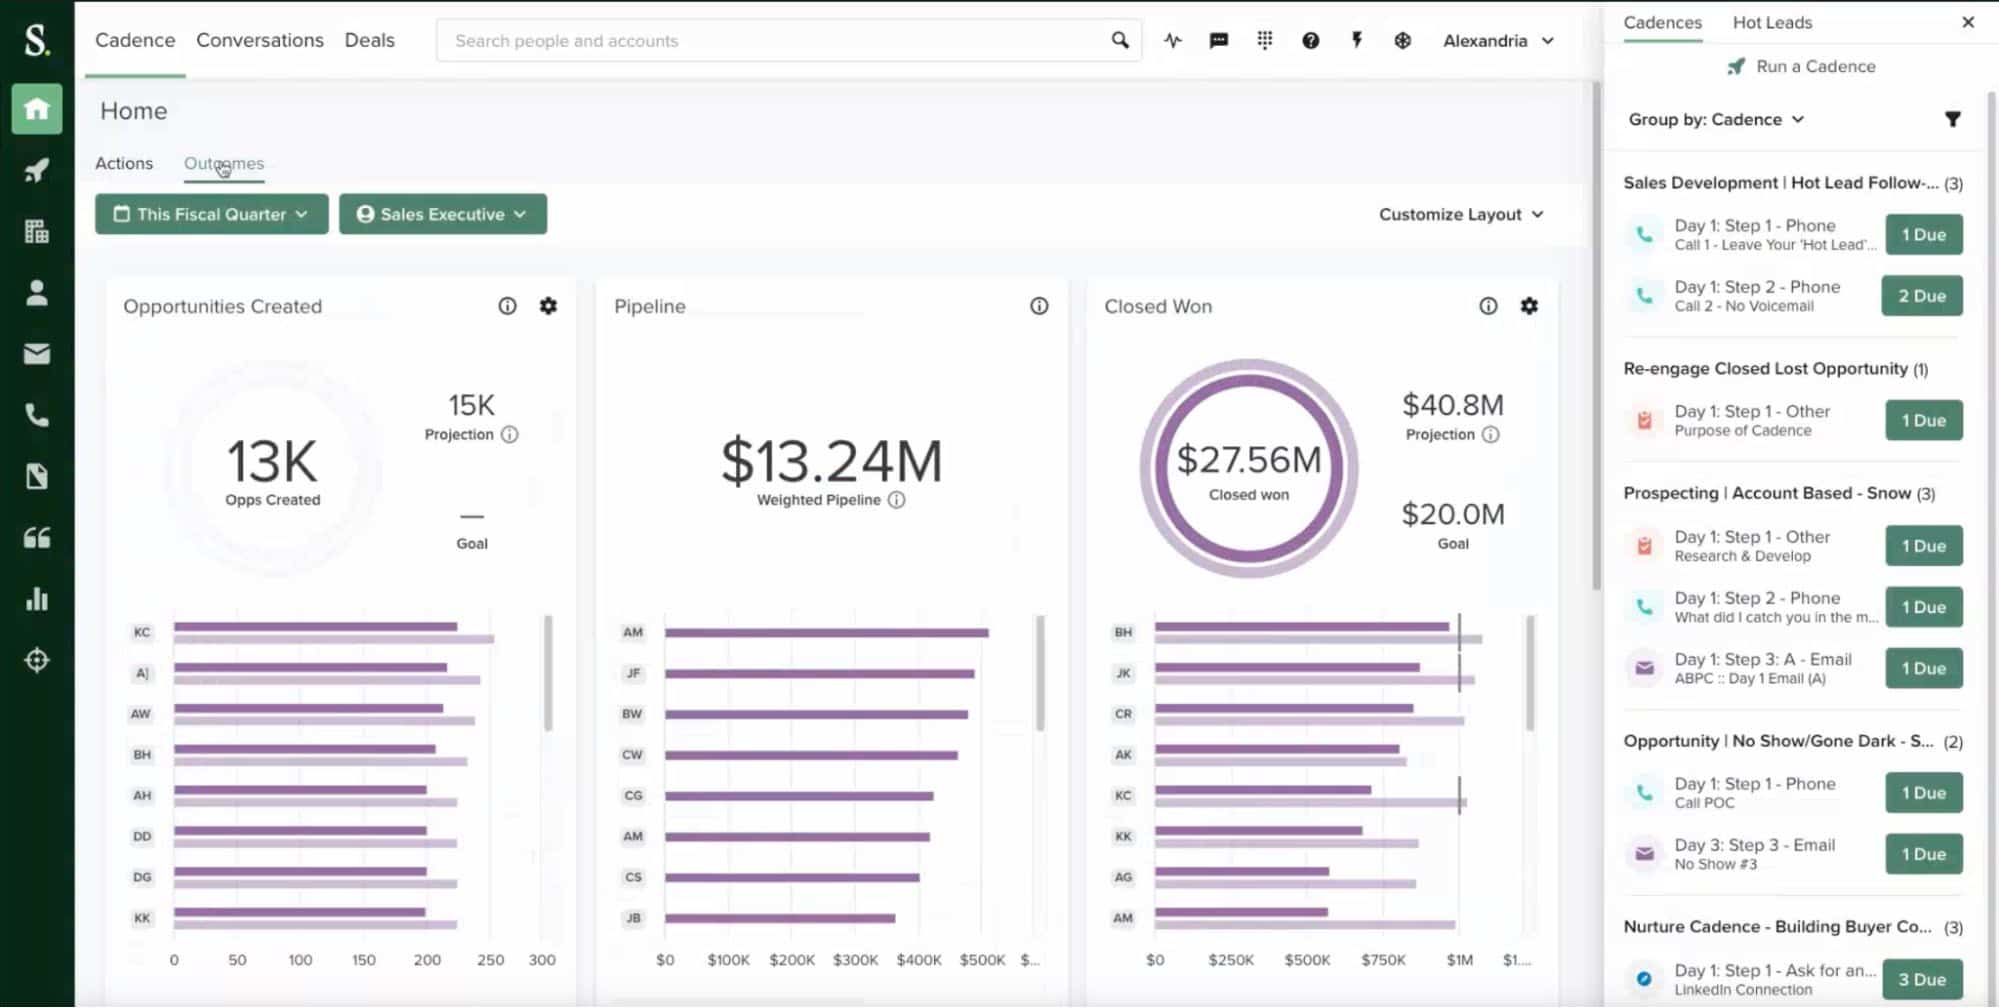Open the help question mark icon
This screenshot has height=1008, width=1999.
[1310, 41]
